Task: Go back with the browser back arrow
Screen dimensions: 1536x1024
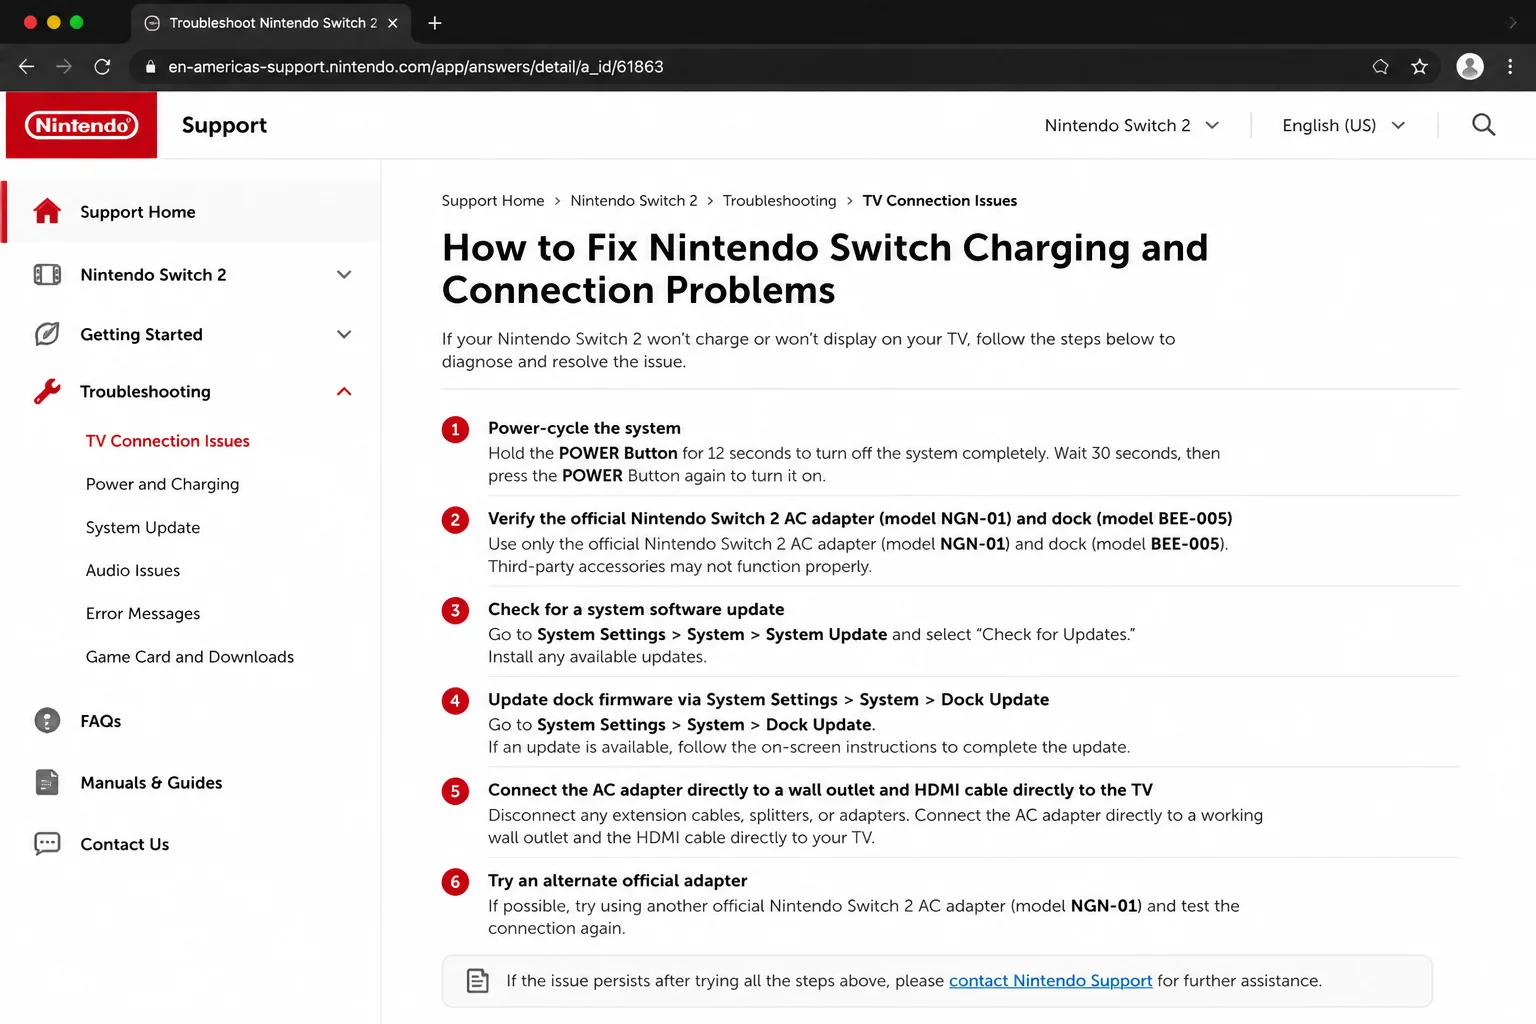Action: click(26, 67)
